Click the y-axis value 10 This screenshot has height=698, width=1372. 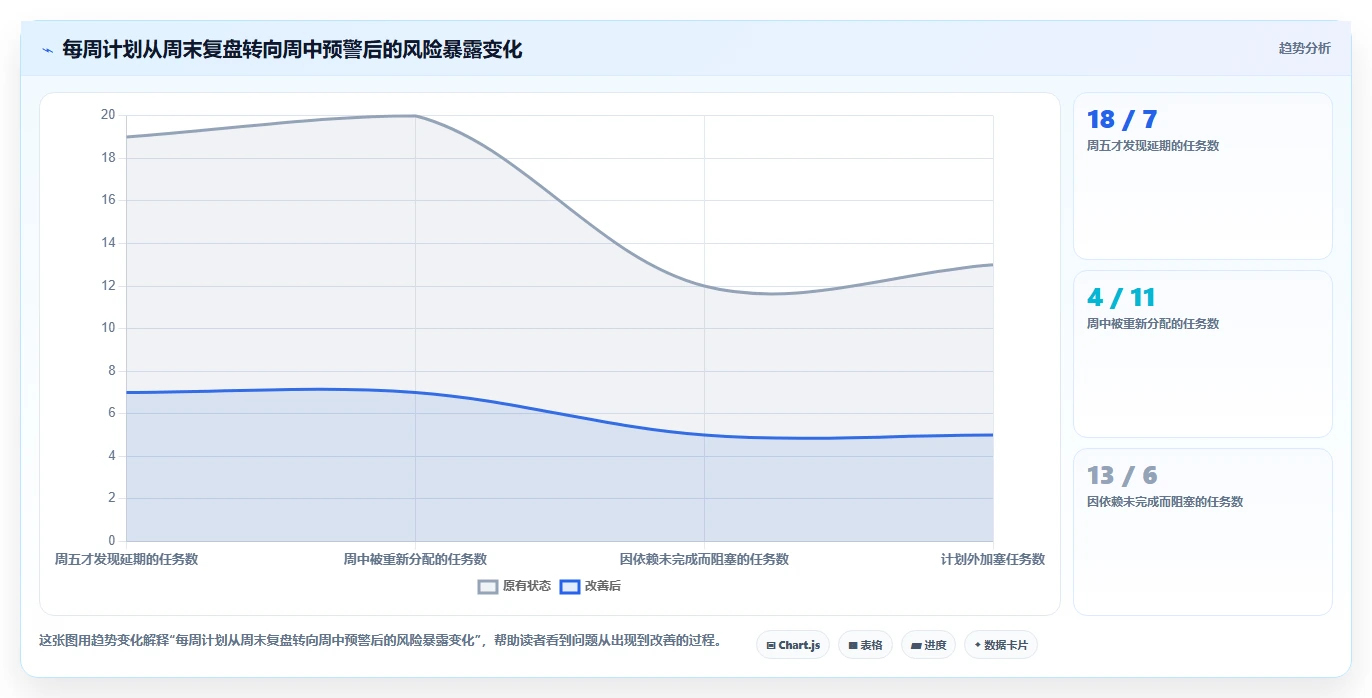click(108, 328)
